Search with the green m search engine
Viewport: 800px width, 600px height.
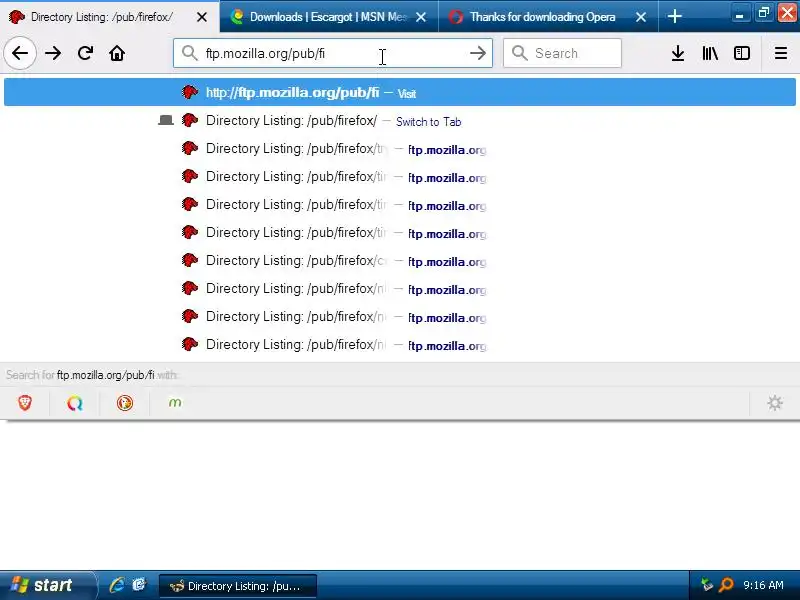174,403
